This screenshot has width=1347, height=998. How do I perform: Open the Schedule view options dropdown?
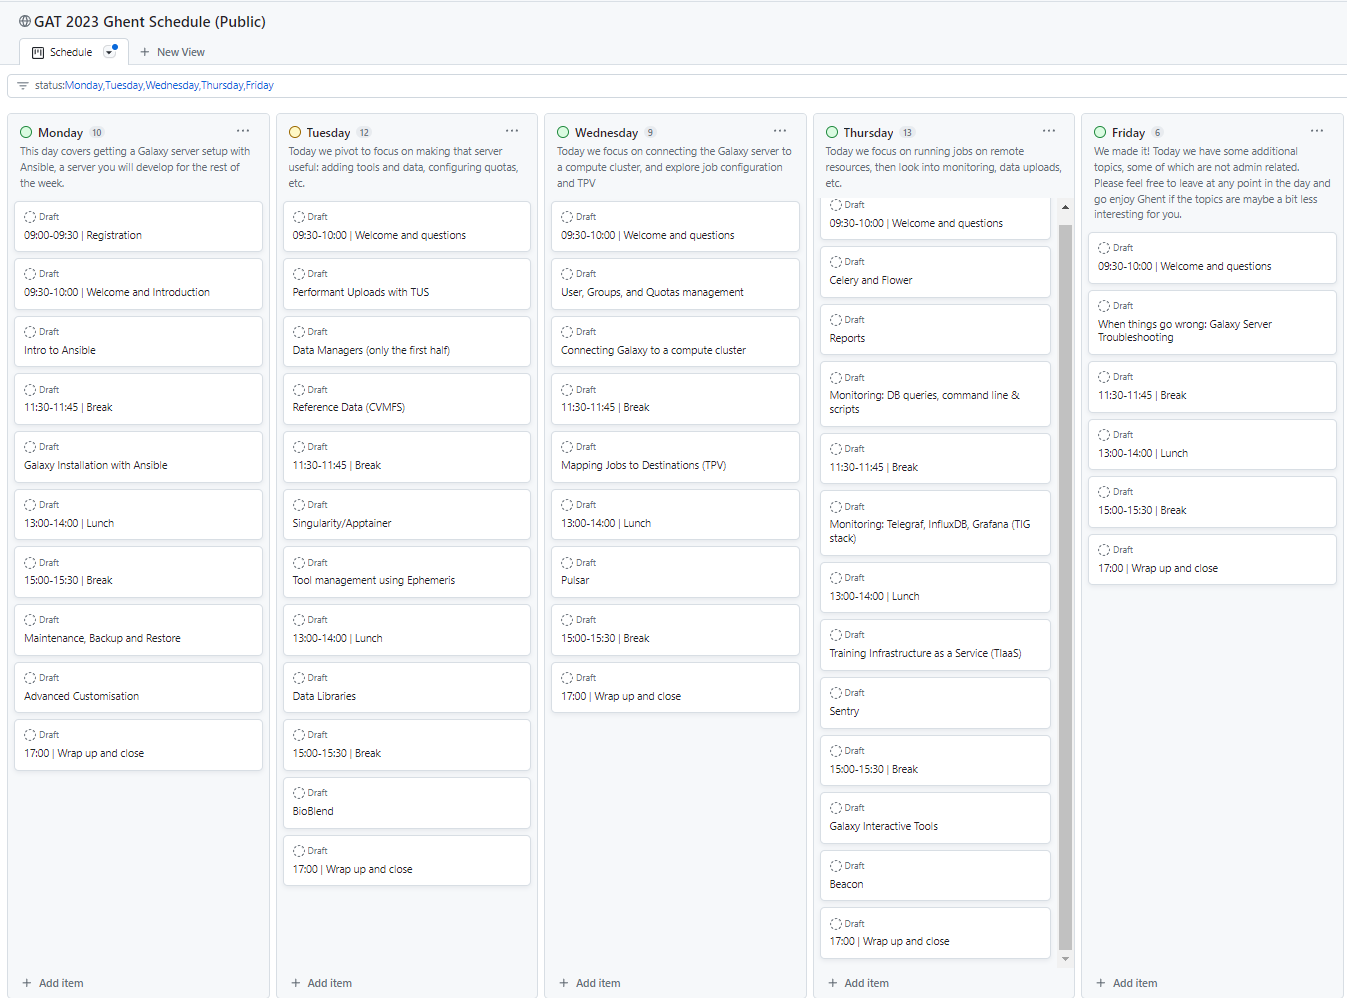click(110, 52)
